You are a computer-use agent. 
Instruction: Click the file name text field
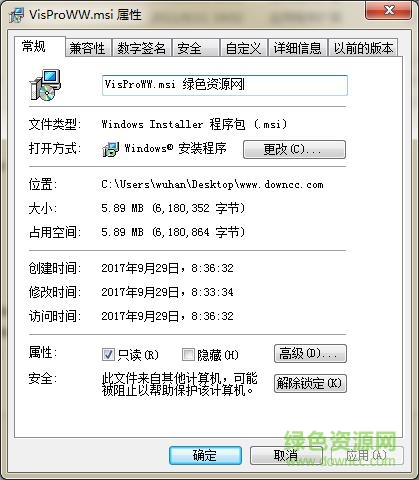tap(225, 85)
